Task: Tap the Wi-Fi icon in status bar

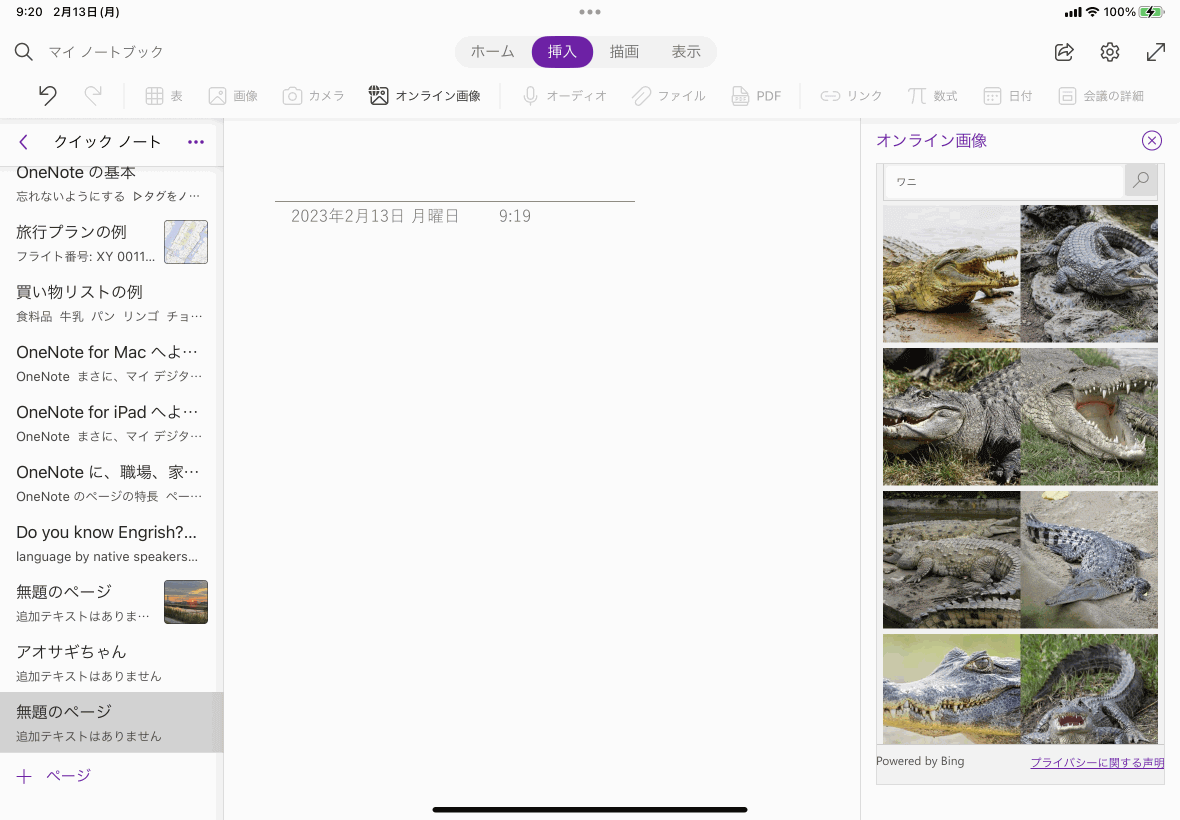Action: point(1093,12)
